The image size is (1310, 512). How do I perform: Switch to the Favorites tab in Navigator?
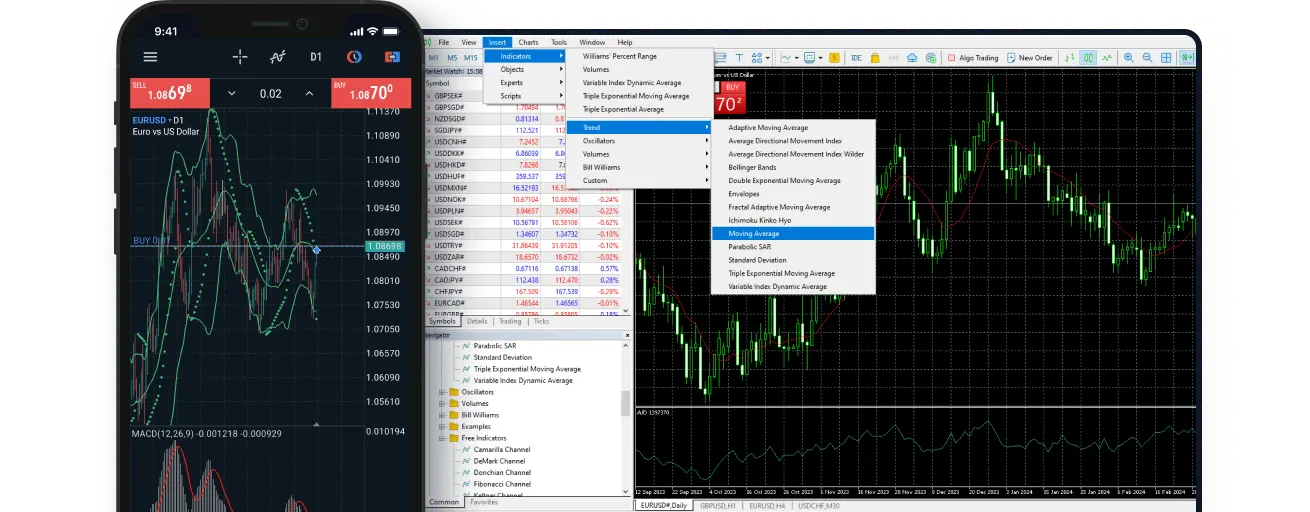tap(484, 502)
